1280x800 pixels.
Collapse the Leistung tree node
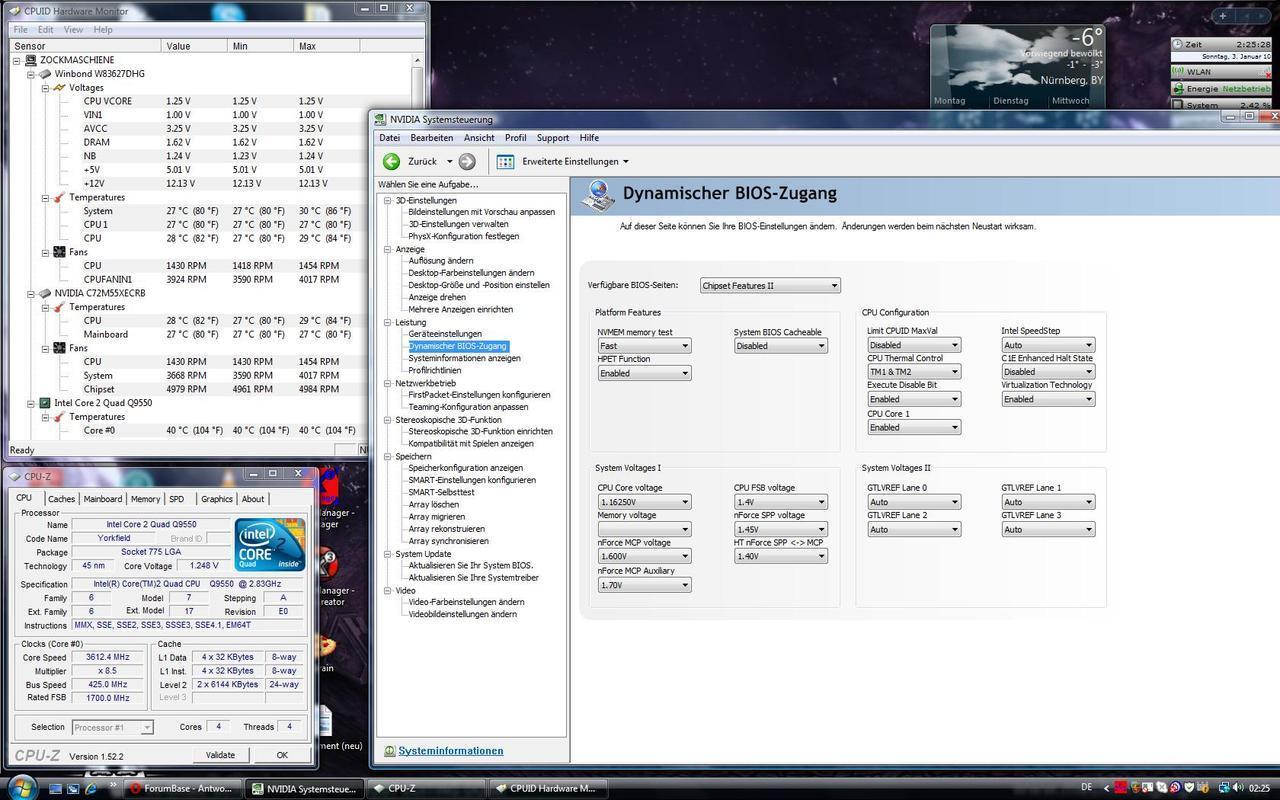[387, 322]
